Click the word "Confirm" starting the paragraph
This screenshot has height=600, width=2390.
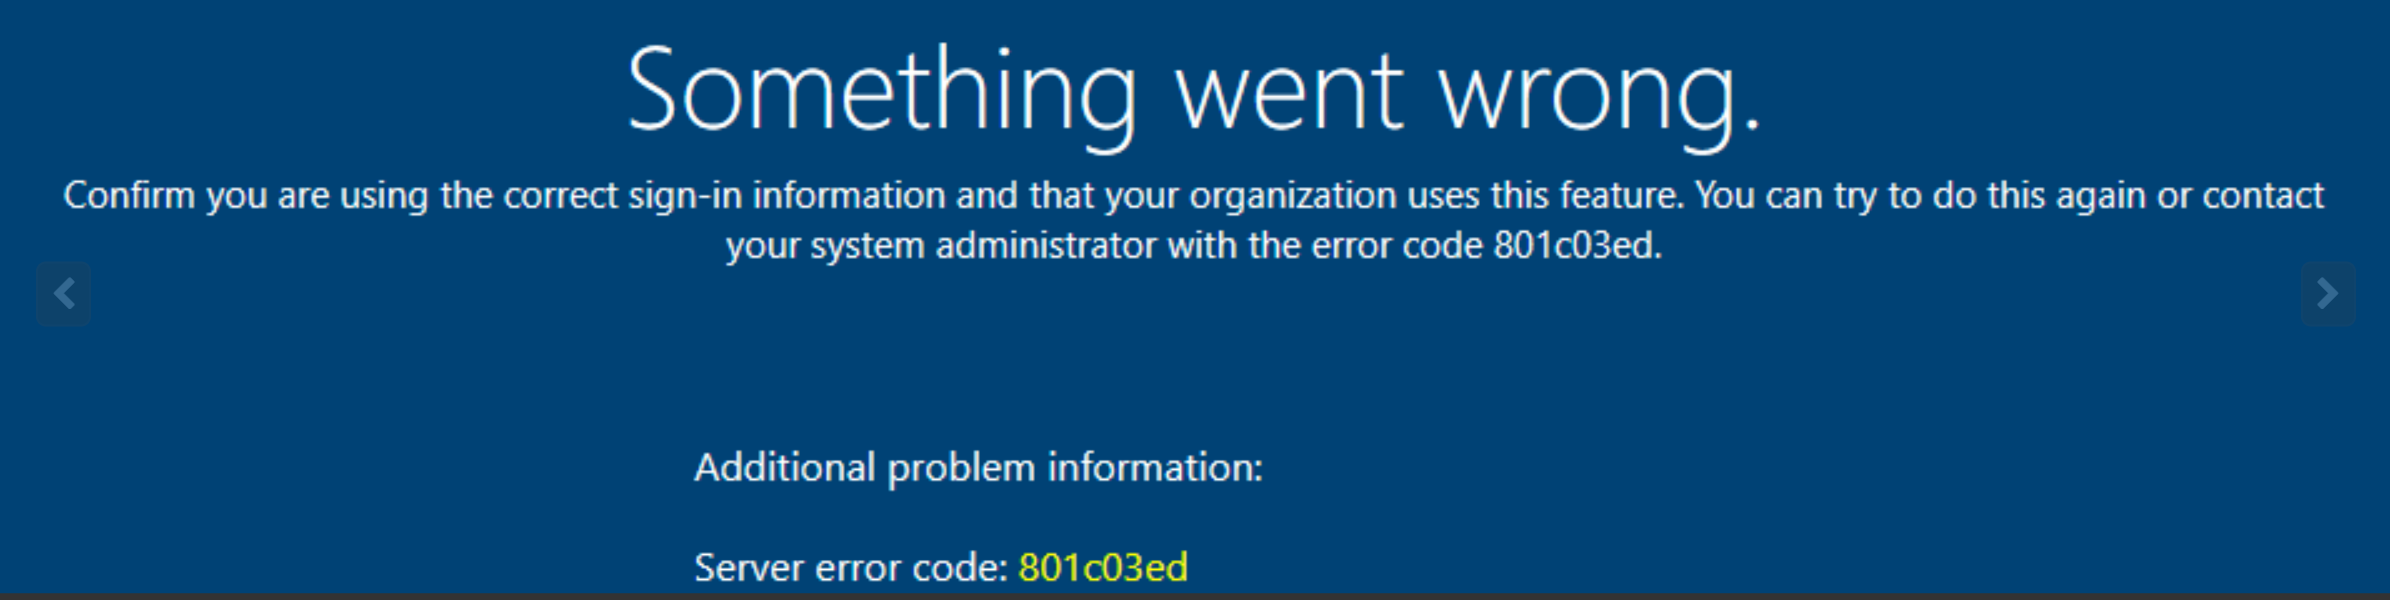click(x=130, y=195)
